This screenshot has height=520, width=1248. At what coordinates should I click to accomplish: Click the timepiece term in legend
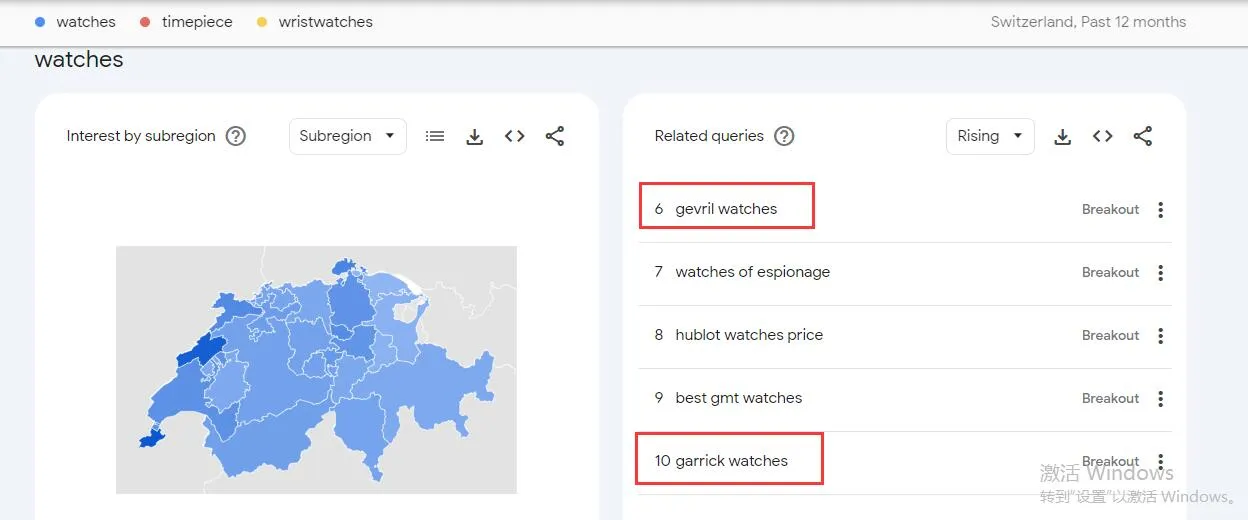(x=197, y=22)
